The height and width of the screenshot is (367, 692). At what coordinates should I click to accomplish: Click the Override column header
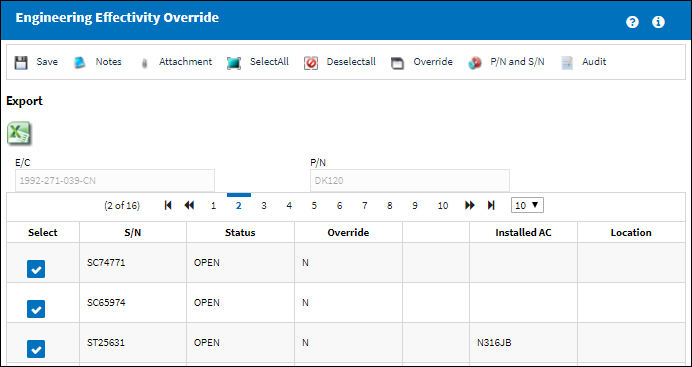348,232
